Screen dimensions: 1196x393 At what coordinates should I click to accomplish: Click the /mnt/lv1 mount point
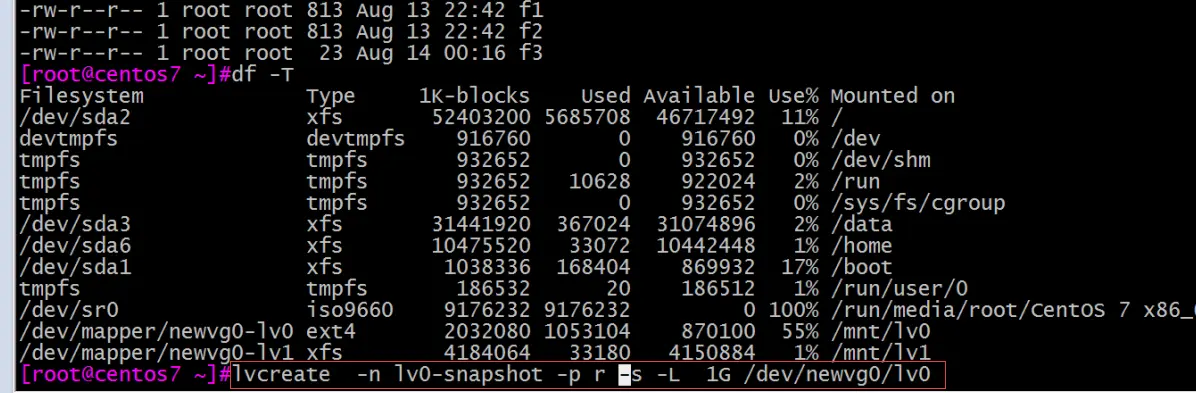tap(880, 353)
